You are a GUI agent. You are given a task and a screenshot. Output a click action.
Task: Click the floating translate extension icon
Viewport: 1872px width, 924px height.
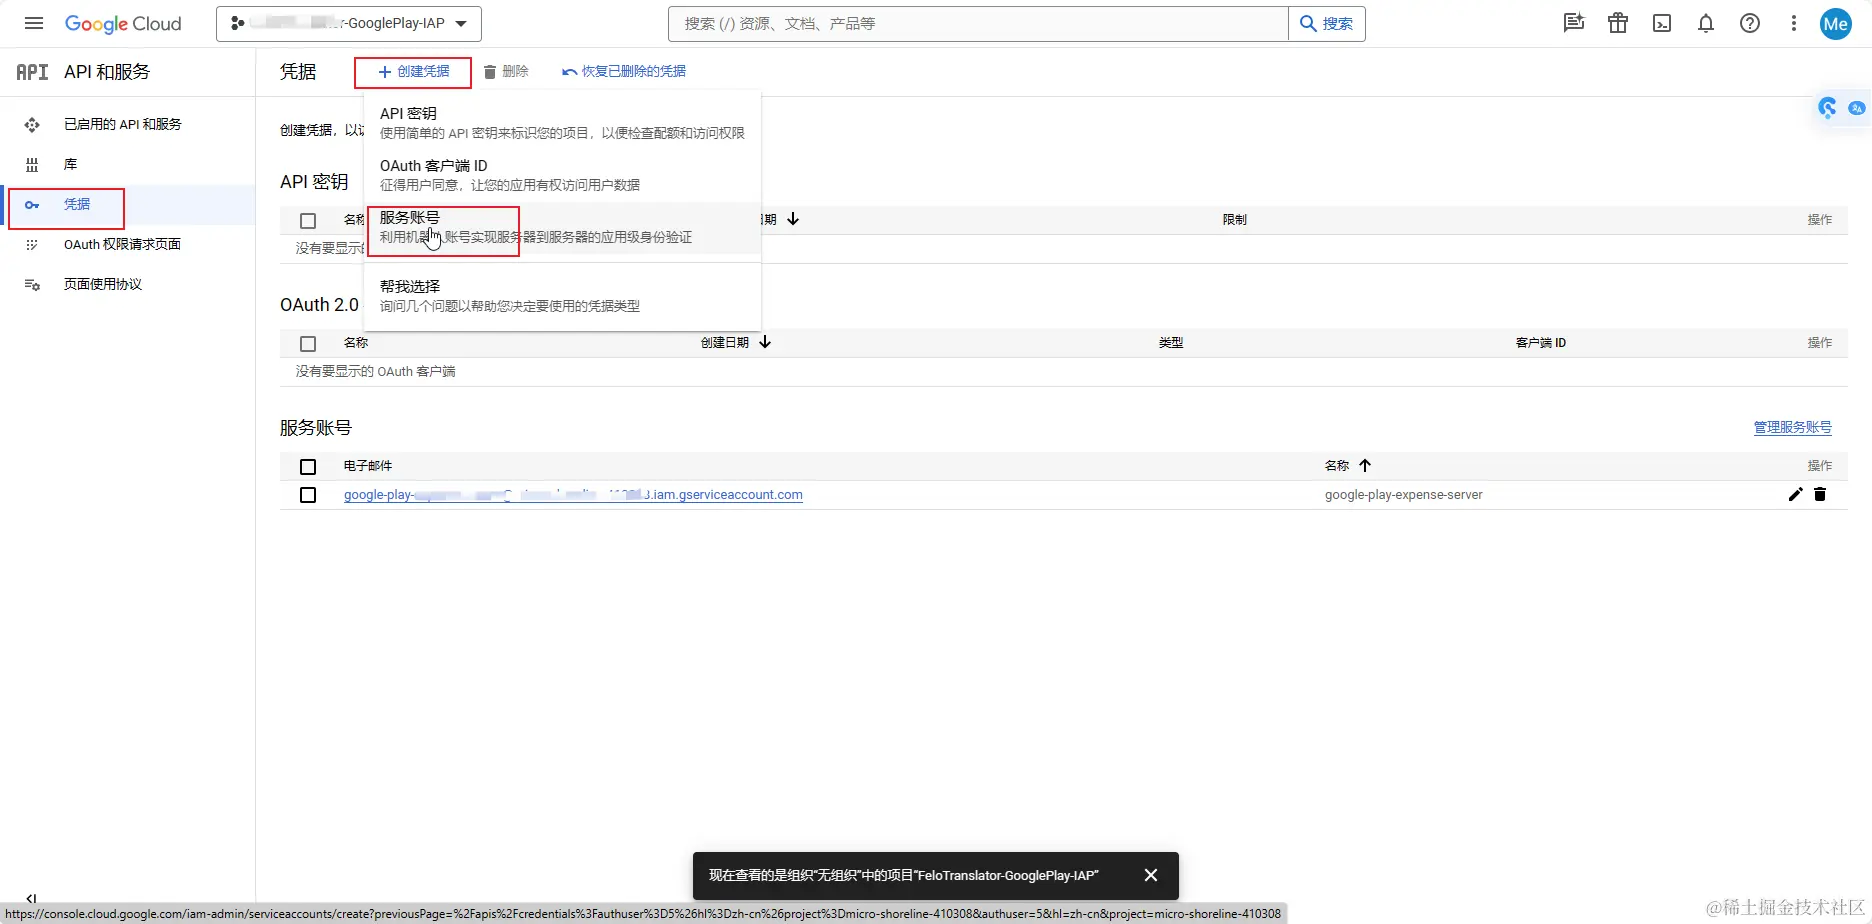pyautogui.click(x=1857, y=108)
